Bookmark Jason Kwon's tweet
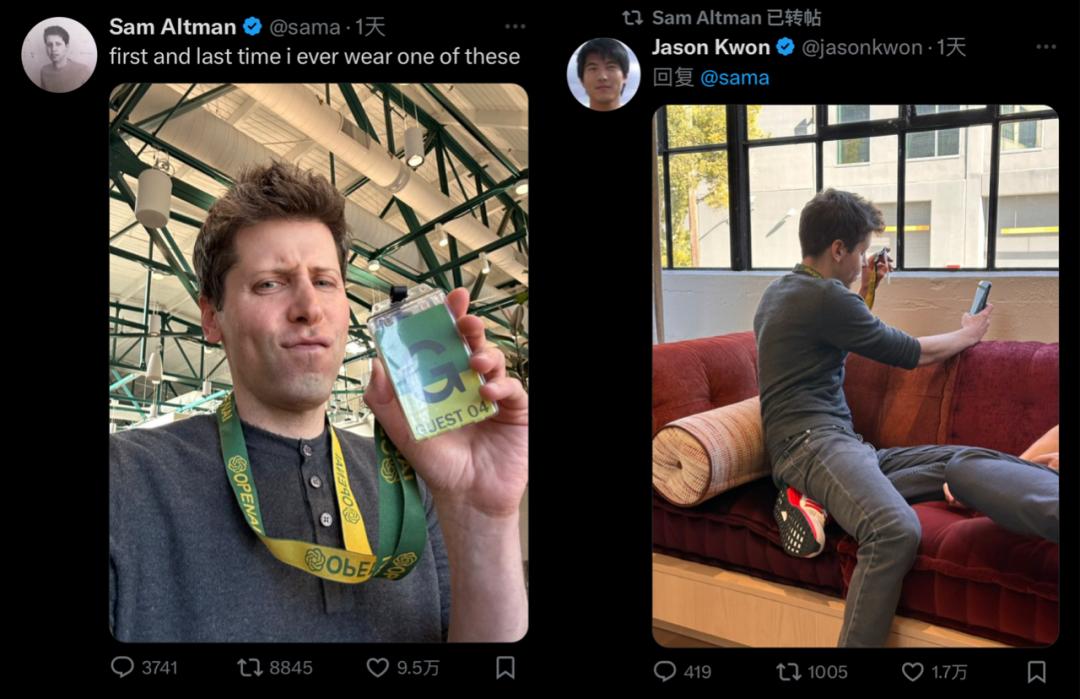 pos(1037,671)
